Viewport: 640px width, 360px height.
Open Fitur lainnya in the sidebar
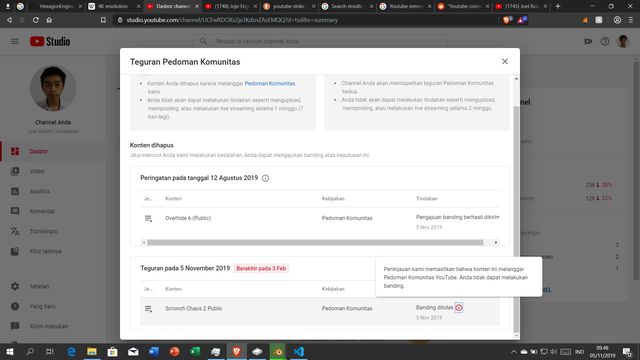click(x=53, y=251)
